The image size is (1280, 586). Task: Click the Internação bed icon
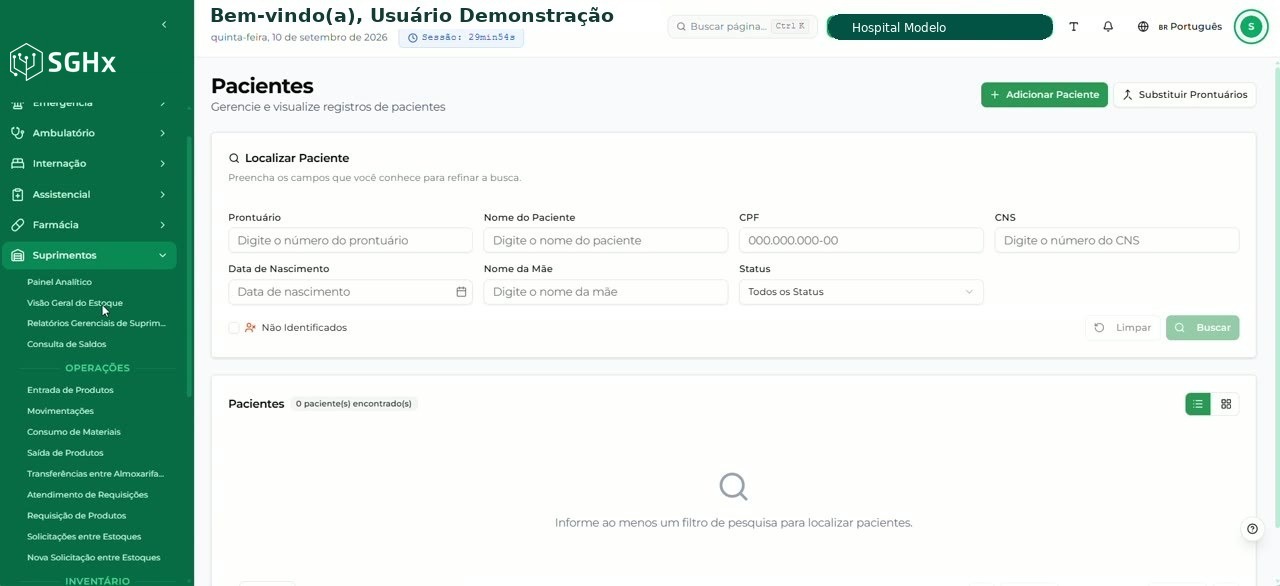point(17,163)
